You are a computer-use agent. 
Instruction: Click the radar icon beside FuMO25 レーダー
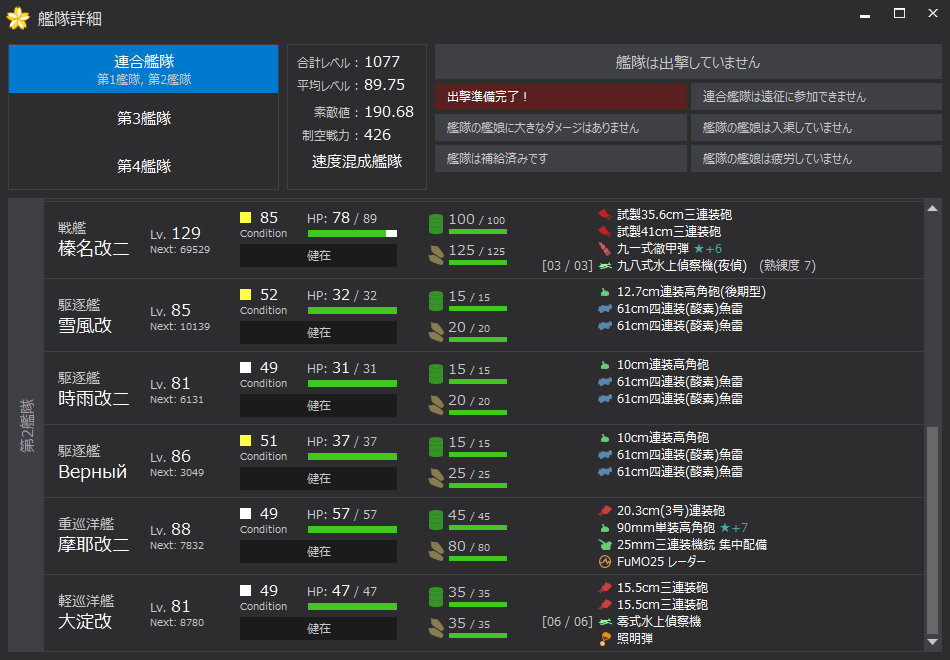point(604,562)
